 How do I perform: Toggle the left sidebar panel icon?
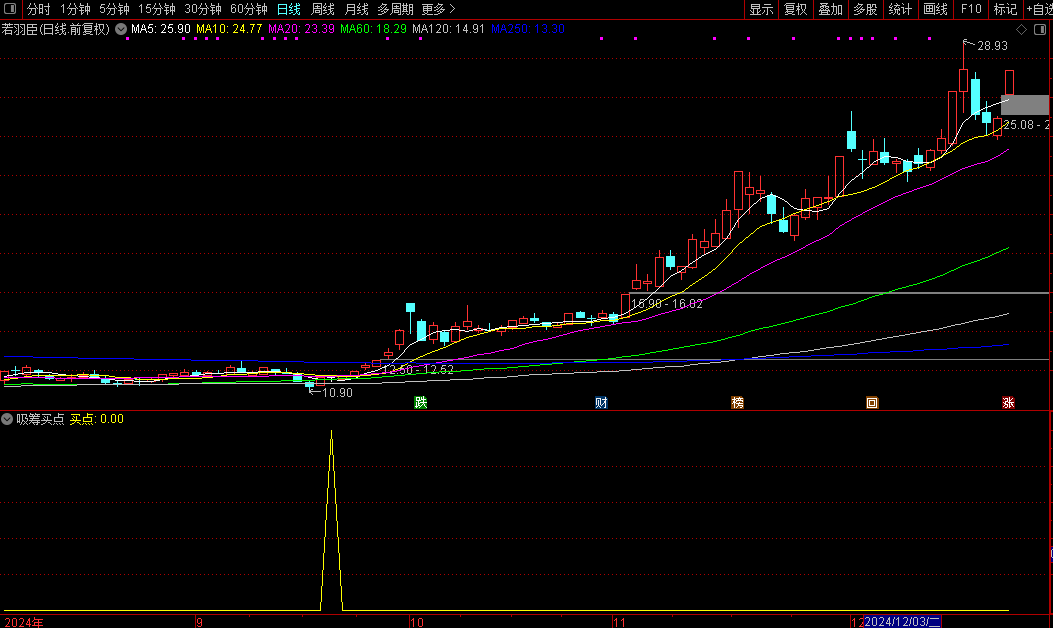[x=10, y=9]
